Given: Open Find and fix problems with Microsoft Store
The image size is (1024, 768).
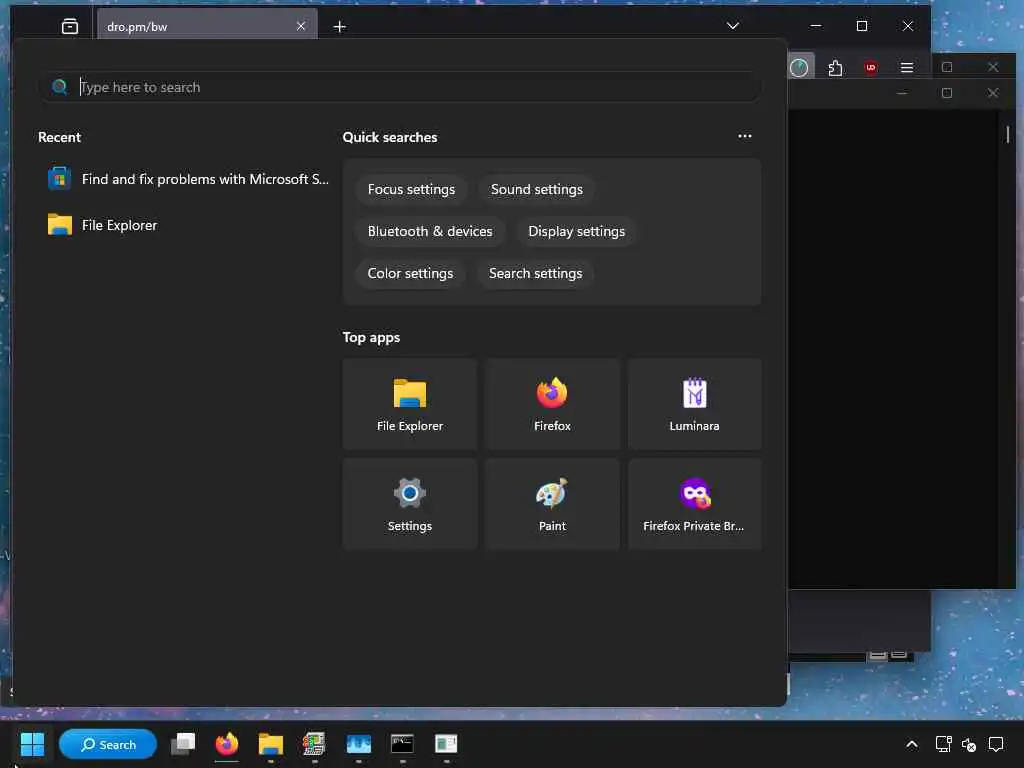Looking at the screenshot, I should (188, 179).
